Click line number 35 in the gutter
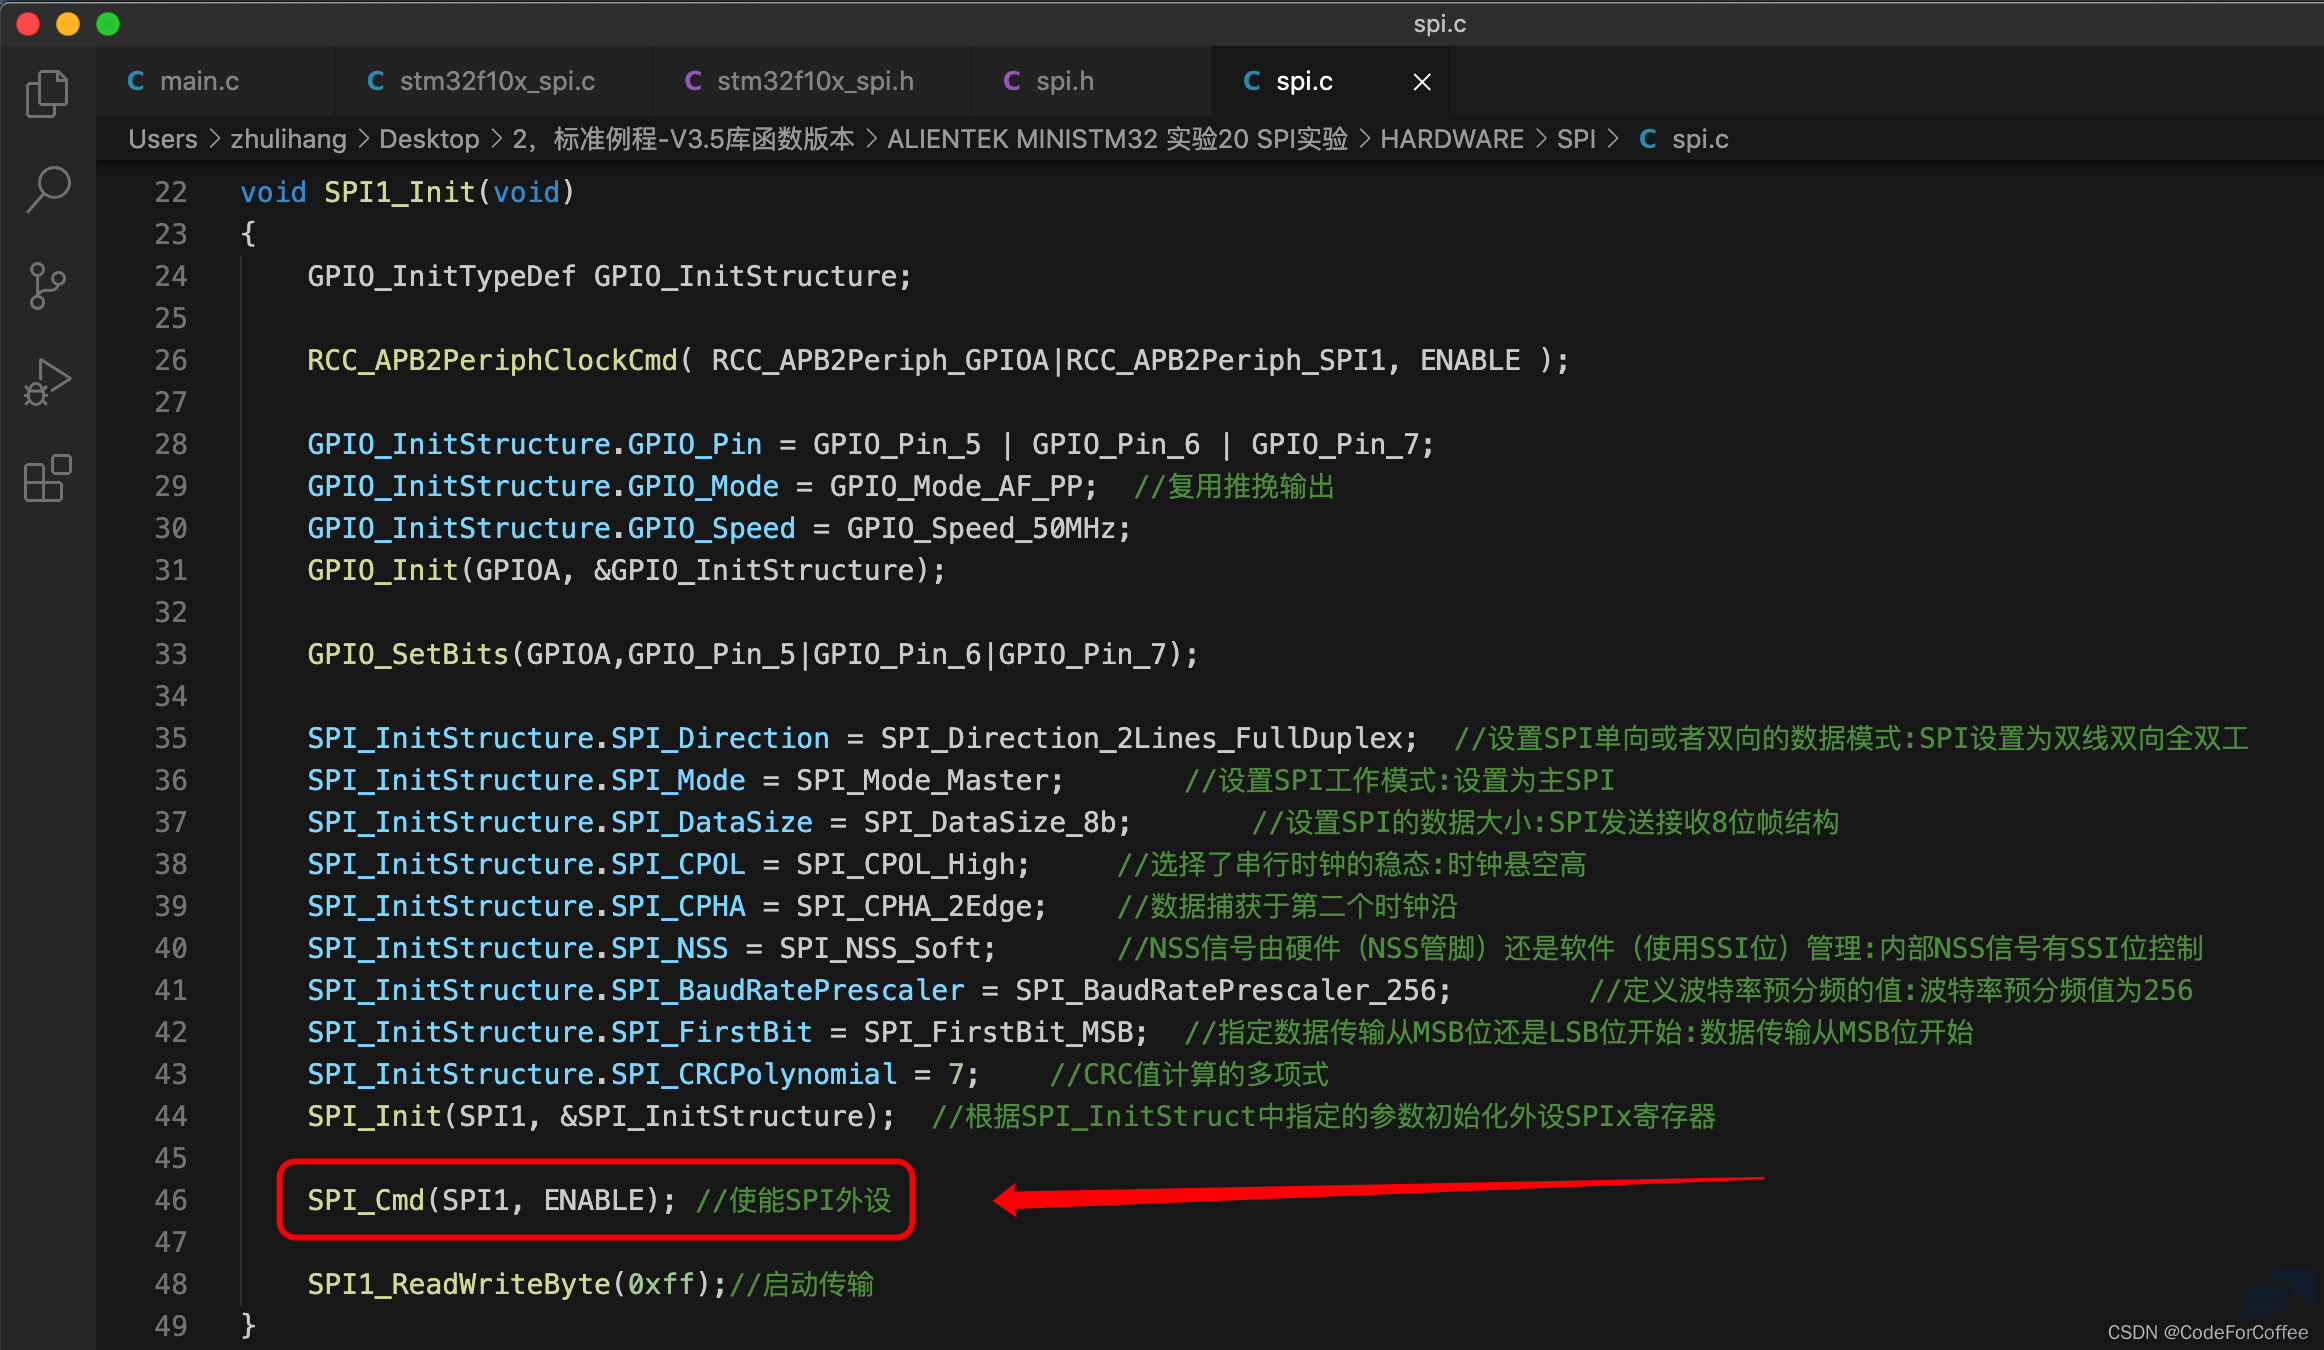Viewport: 2324px width, 1350px height. pyautogui.click(x=171, y=738)
